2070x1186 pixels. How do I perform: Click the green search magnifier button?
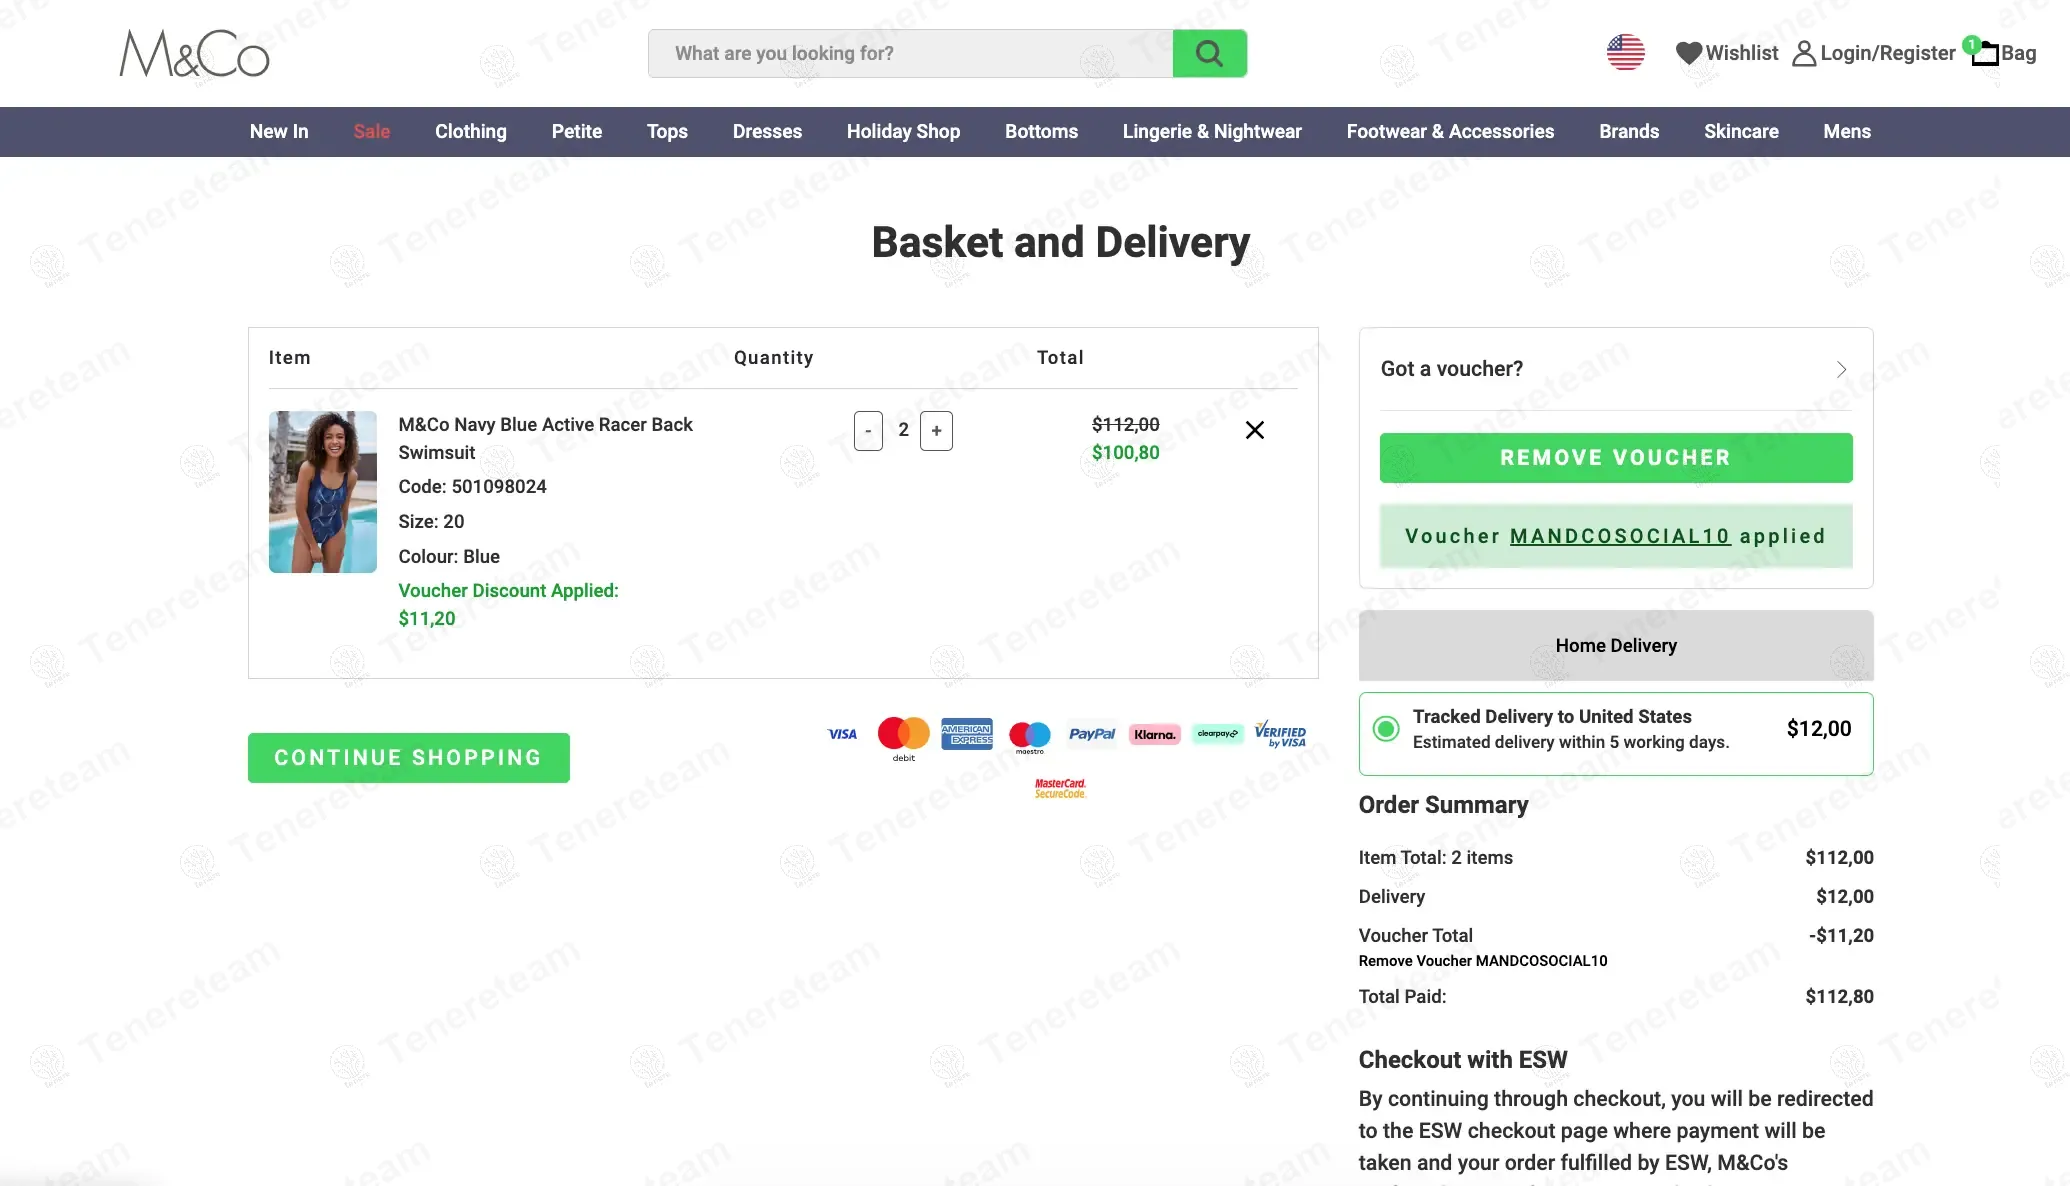(x=1209, y=53)
